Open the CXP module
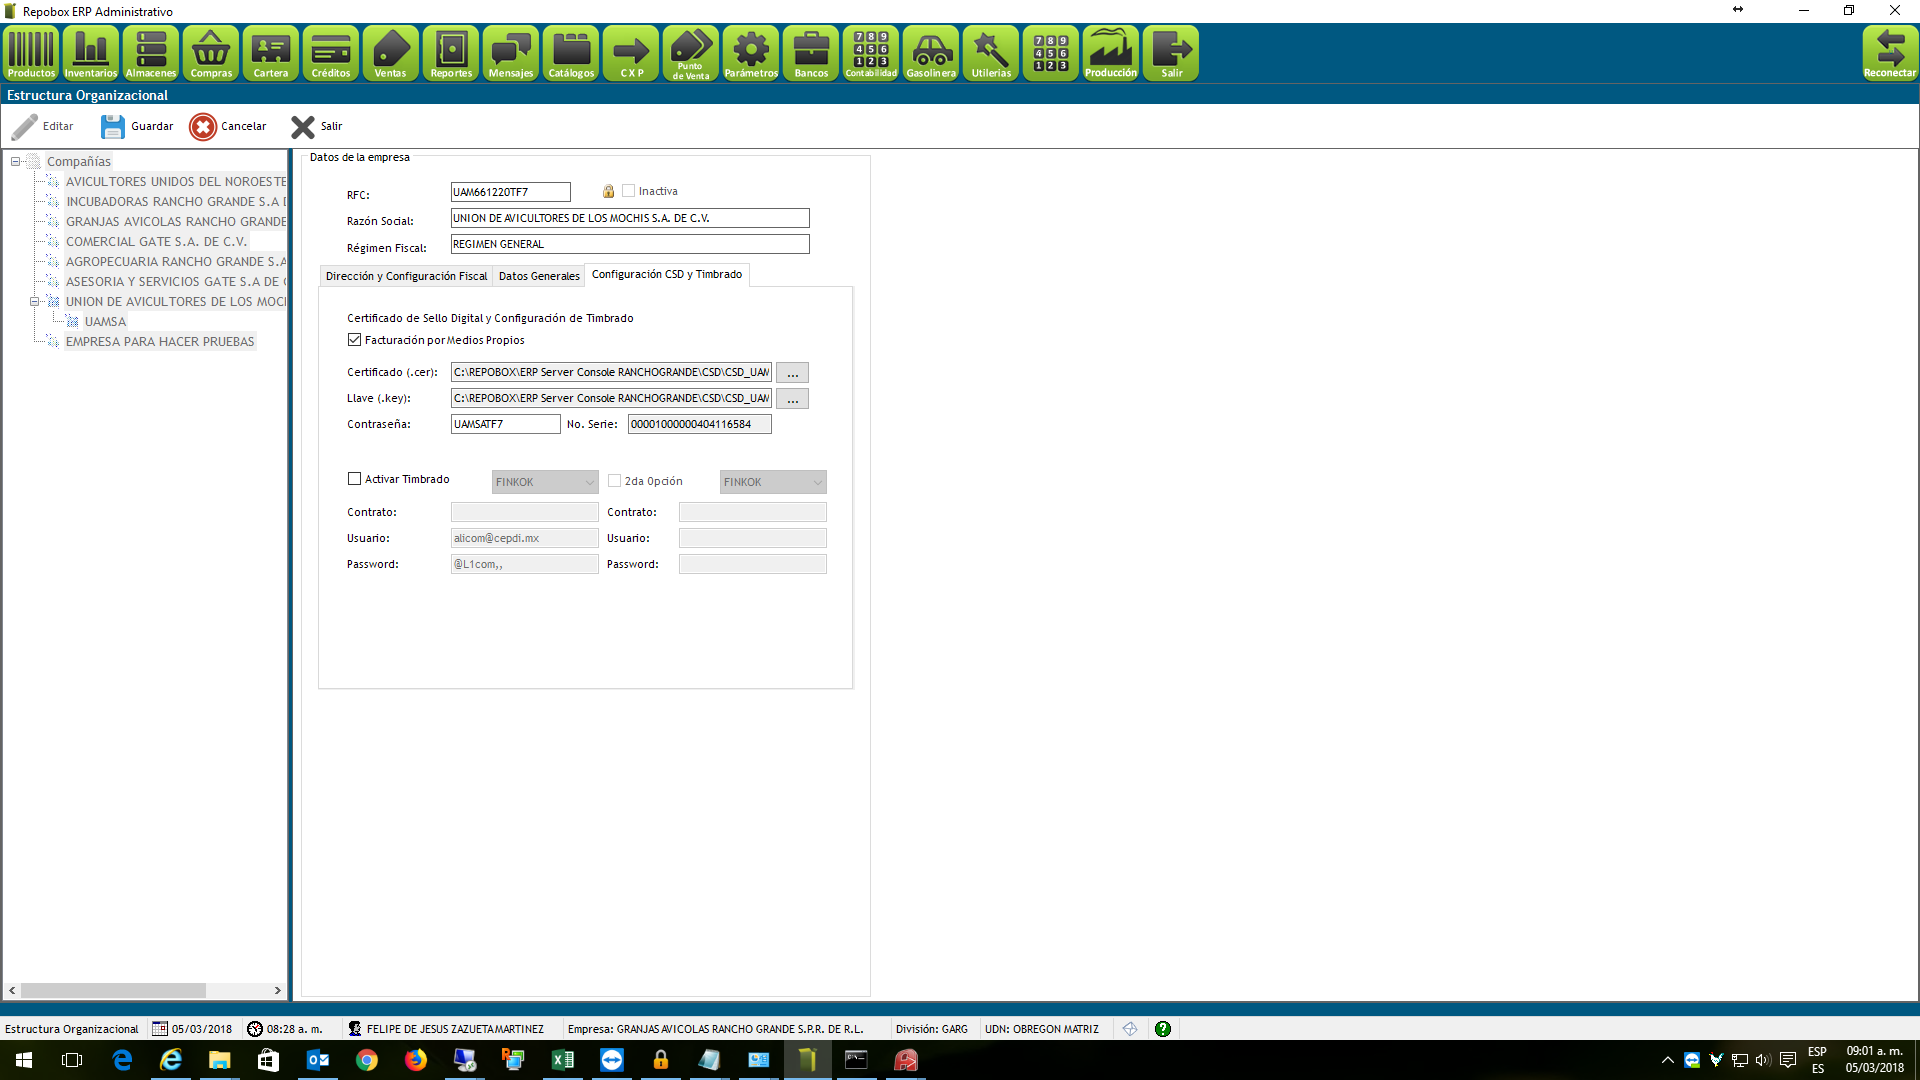Image resolution: width=1920 pixels, height=1080 pixels. pos(631,53)
